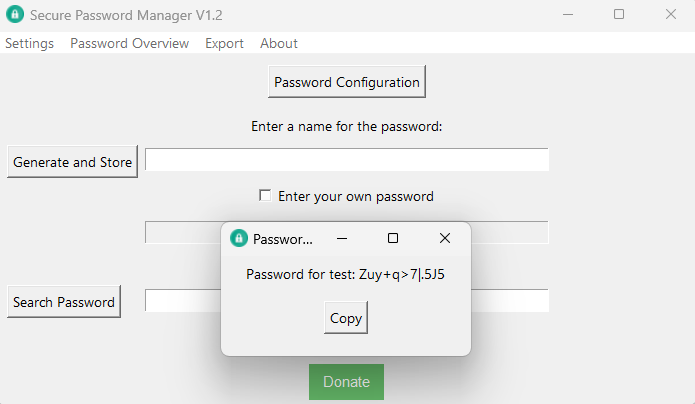Hit the Search Password button

pos(64,302)
